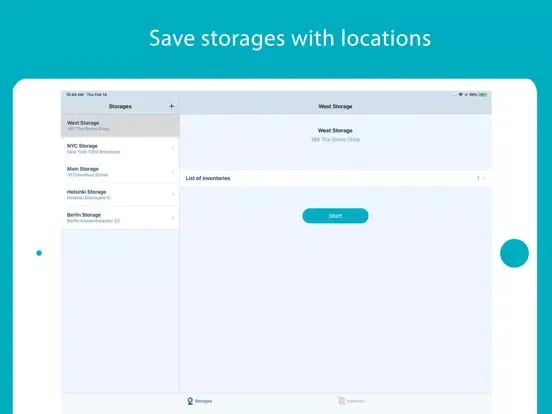This screenshot has width=552, height=414.
Task: Switch to Inventory tab
Action: click(351, 401)
